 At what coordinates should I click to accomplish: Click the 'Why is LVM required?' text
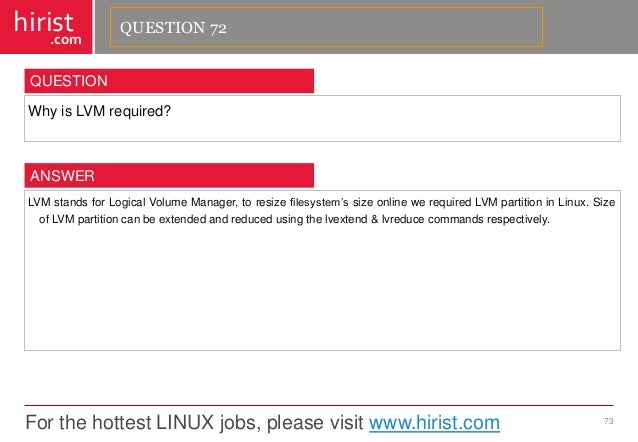pyautogui.click(x=99, y=111)
